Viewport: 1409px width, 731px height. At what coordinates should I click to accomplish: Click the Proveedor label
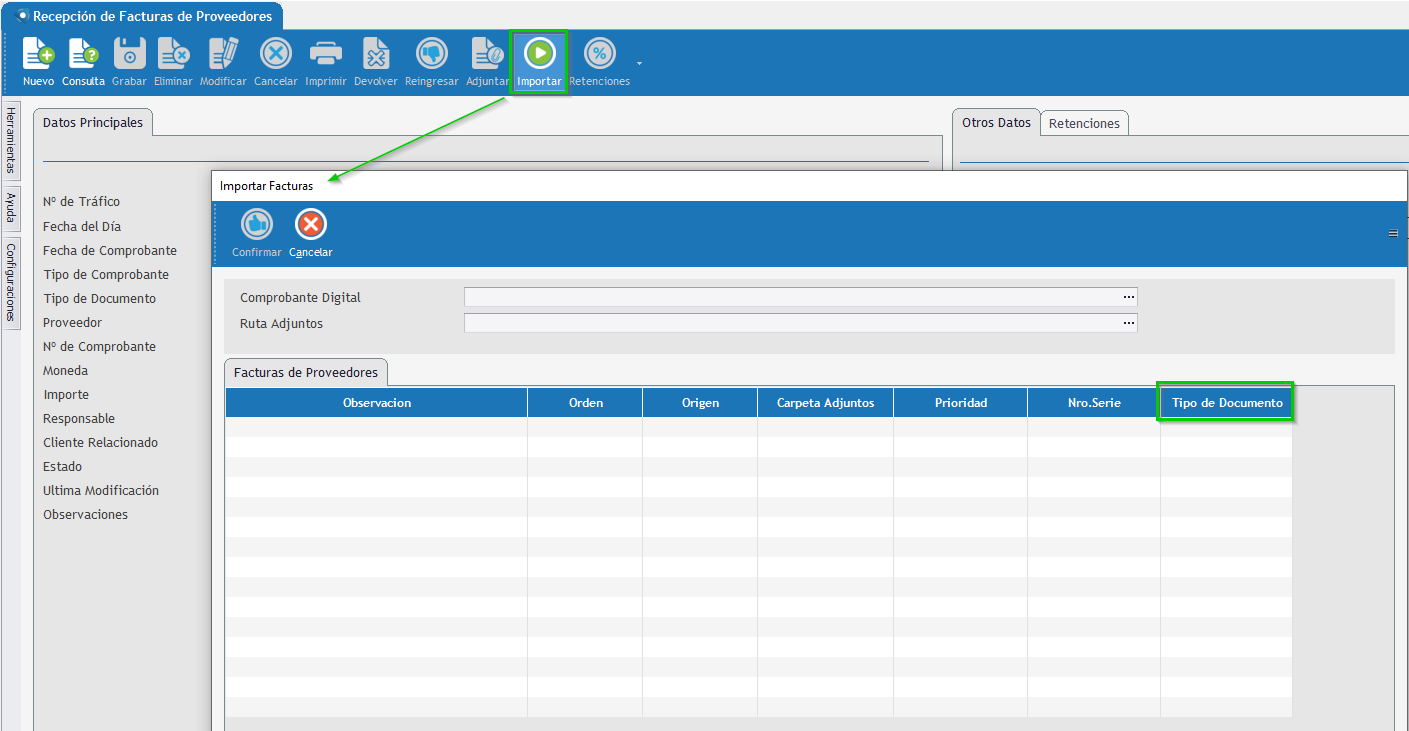[x=73, y=323]
